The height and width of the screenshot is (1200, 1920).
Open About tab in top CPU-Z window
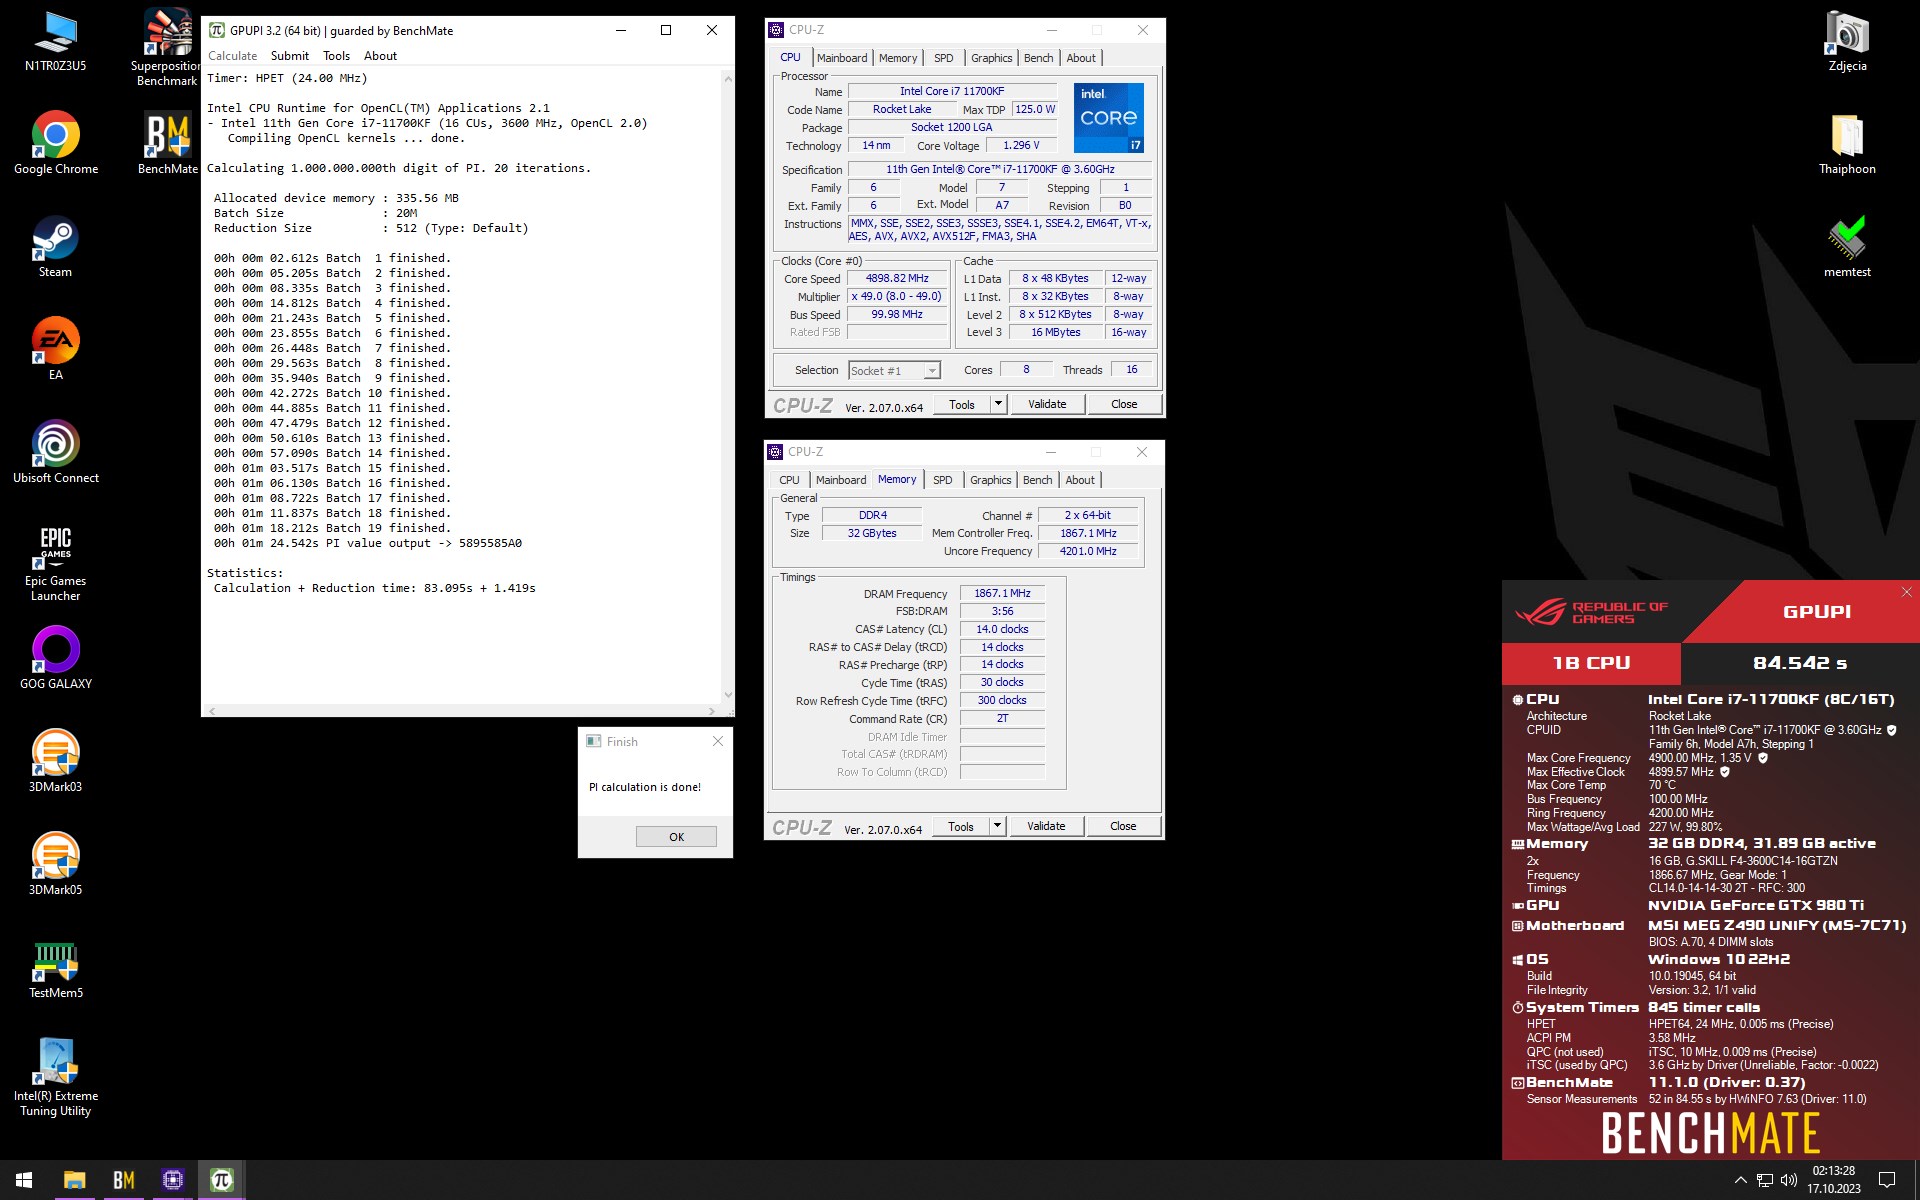pos(1080,58)
